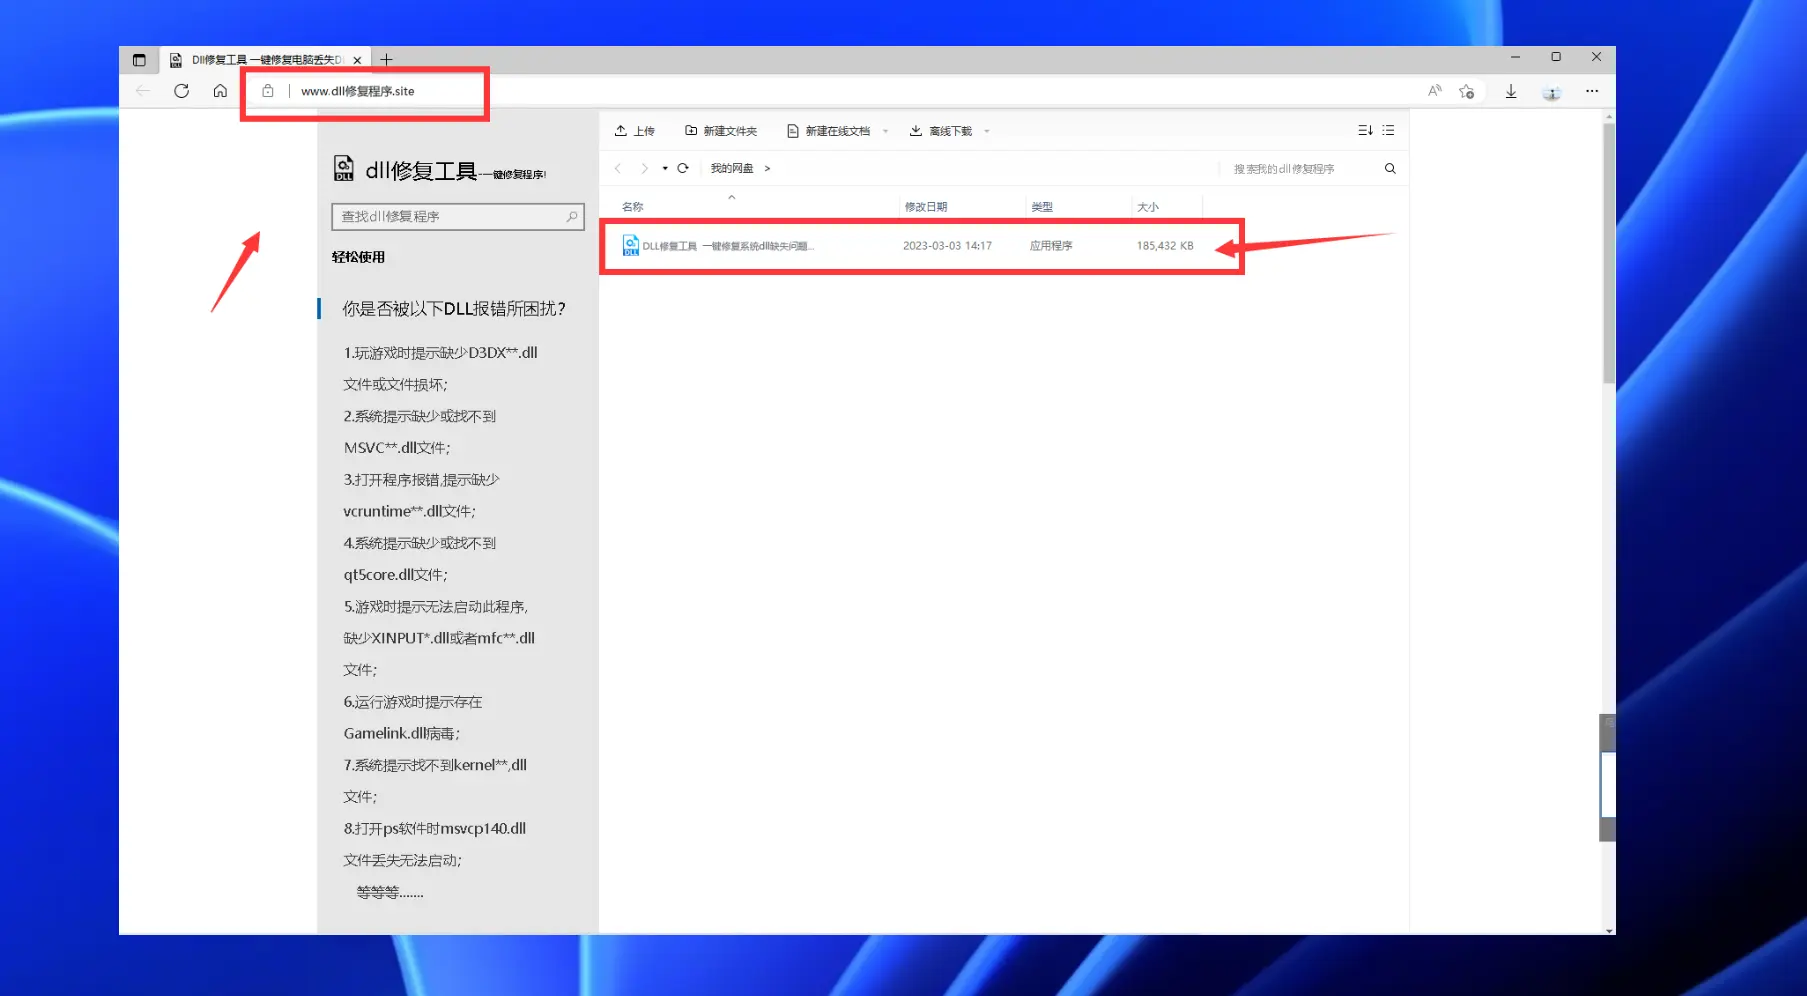Click the date 2023-03-03 14:17
Screen dimensions: 1807x996
tap(947, 246)
